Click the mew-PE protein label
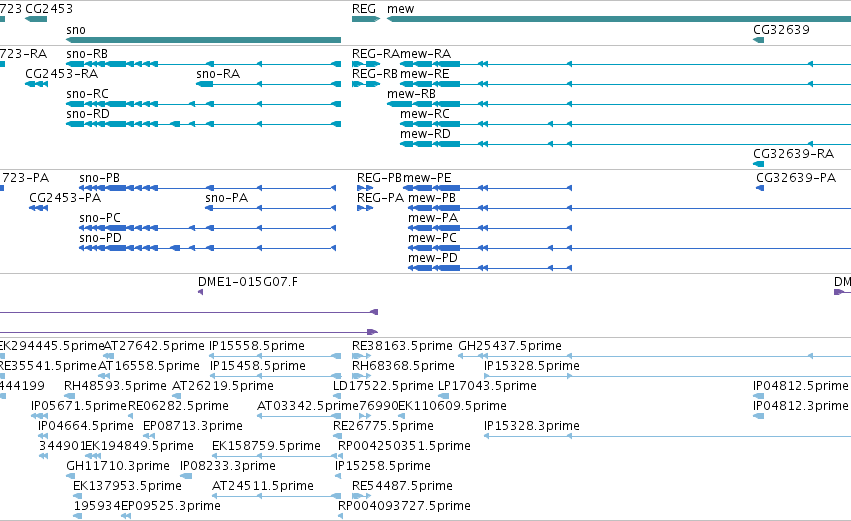The image size is (851, 521). click(427, 178)
